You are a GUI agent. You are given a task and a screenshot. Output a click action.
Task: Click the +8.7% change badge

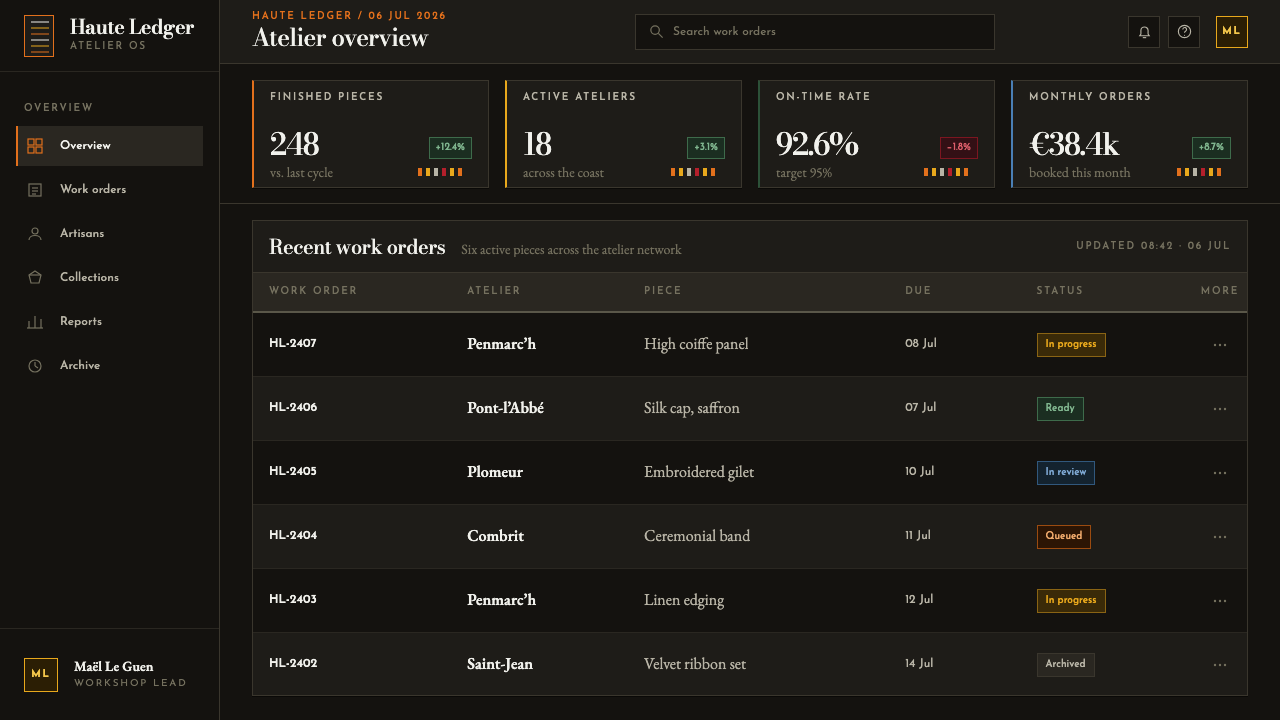point(1211,148)
